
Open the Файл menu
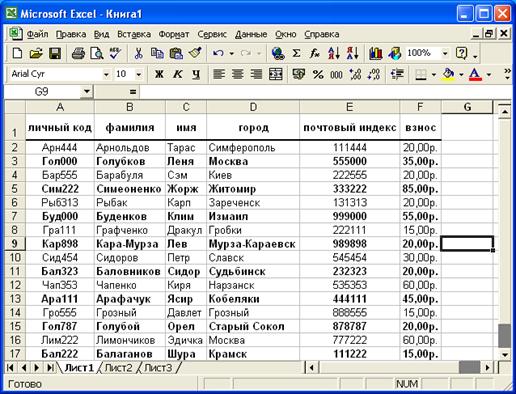pyautogui.click(x=37, y=34)
